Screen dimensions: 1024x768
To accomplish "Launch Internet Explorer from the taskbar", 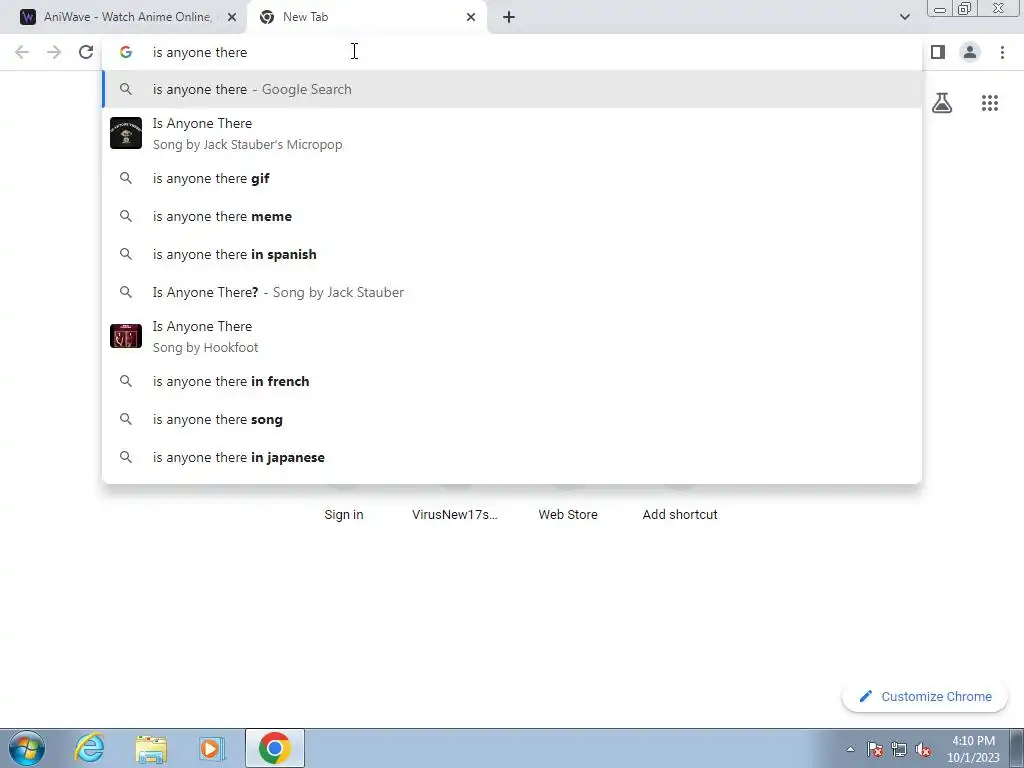I will (x=89, y=748).
